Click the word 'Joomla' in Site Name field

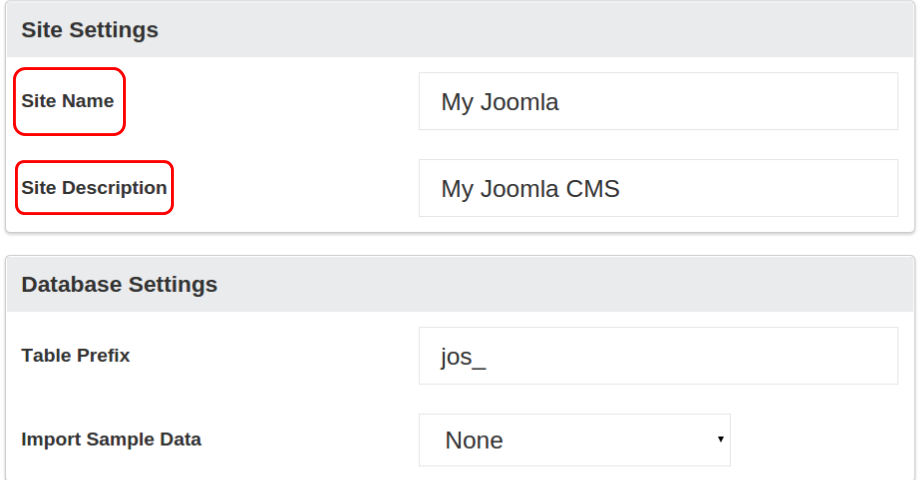point(520,102)
